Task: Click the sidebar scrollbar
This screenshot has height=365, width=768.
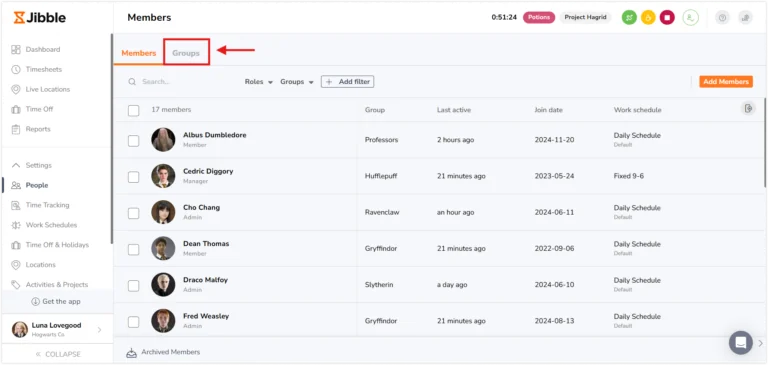Action: point(112,139)
